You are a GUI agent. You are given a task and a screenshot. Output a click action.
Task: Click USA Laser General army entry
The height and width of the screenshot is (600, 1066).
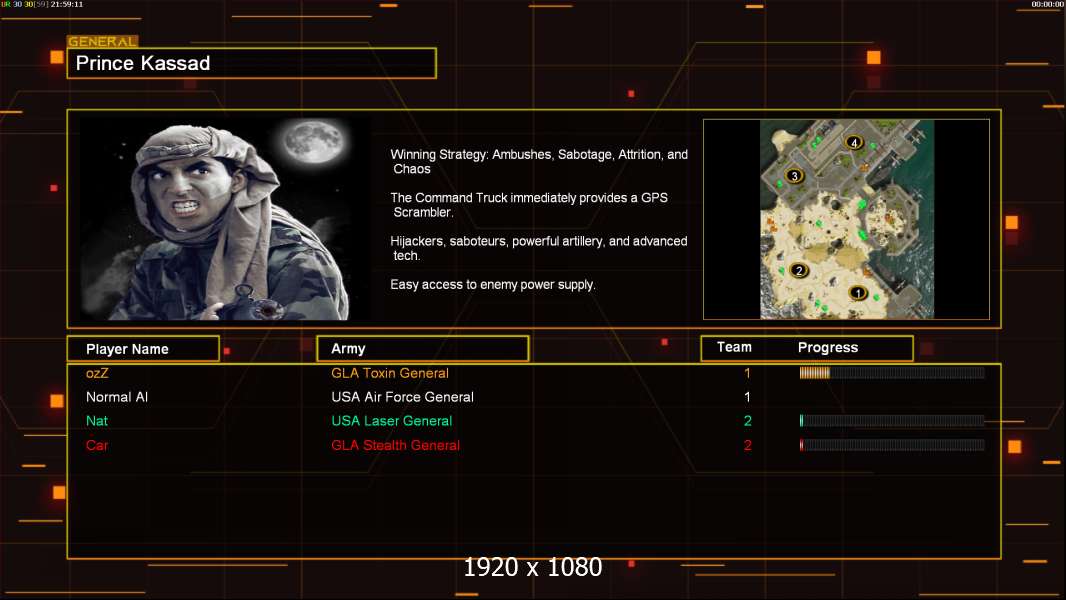tap(392, 421)
